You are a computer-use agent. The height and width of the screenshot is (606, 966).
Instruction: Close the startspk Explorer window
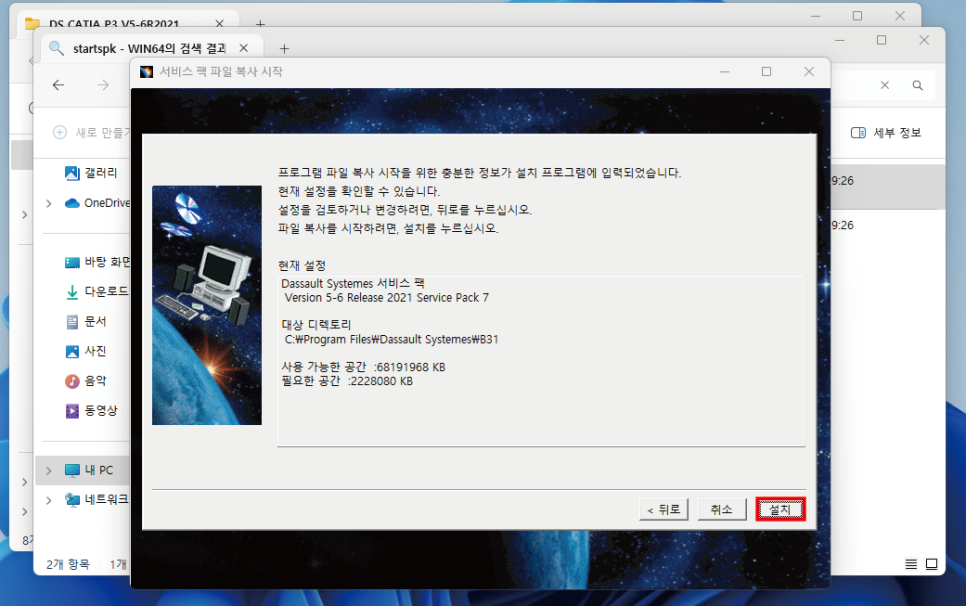[923, 40]
